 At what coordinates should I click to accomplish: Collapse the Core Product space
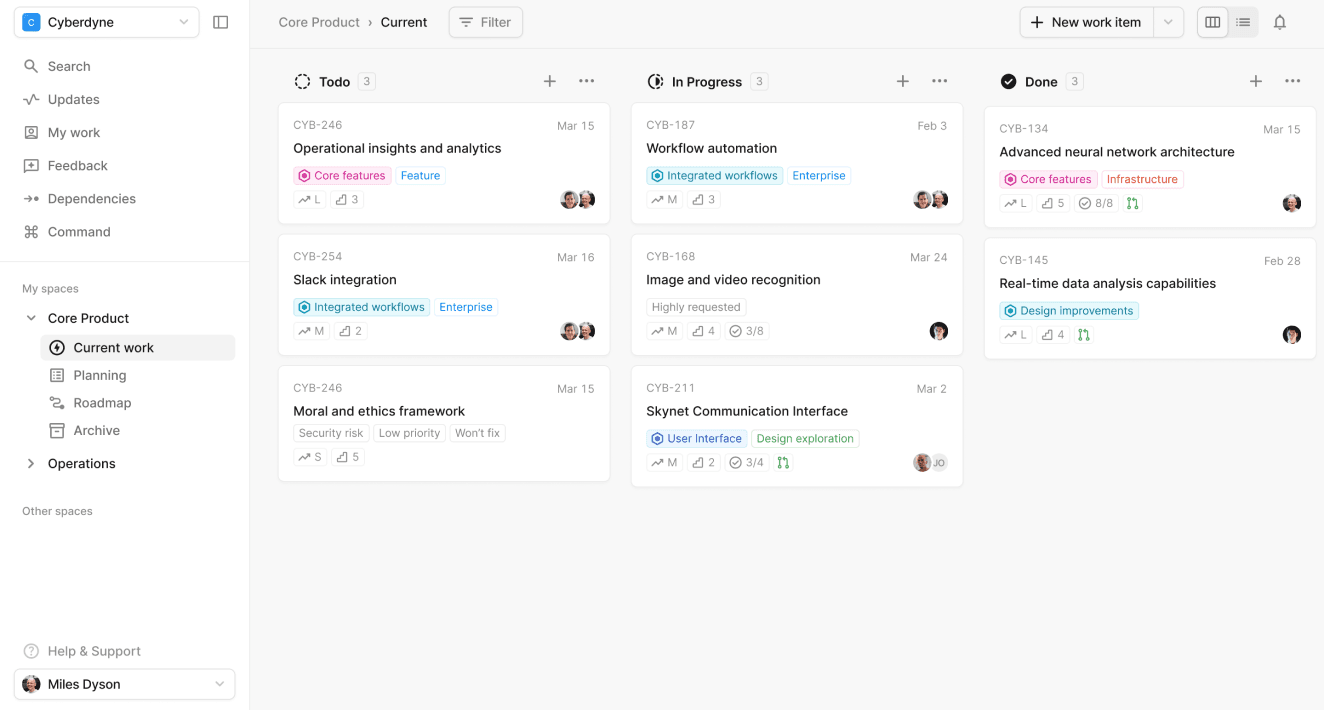31,317
